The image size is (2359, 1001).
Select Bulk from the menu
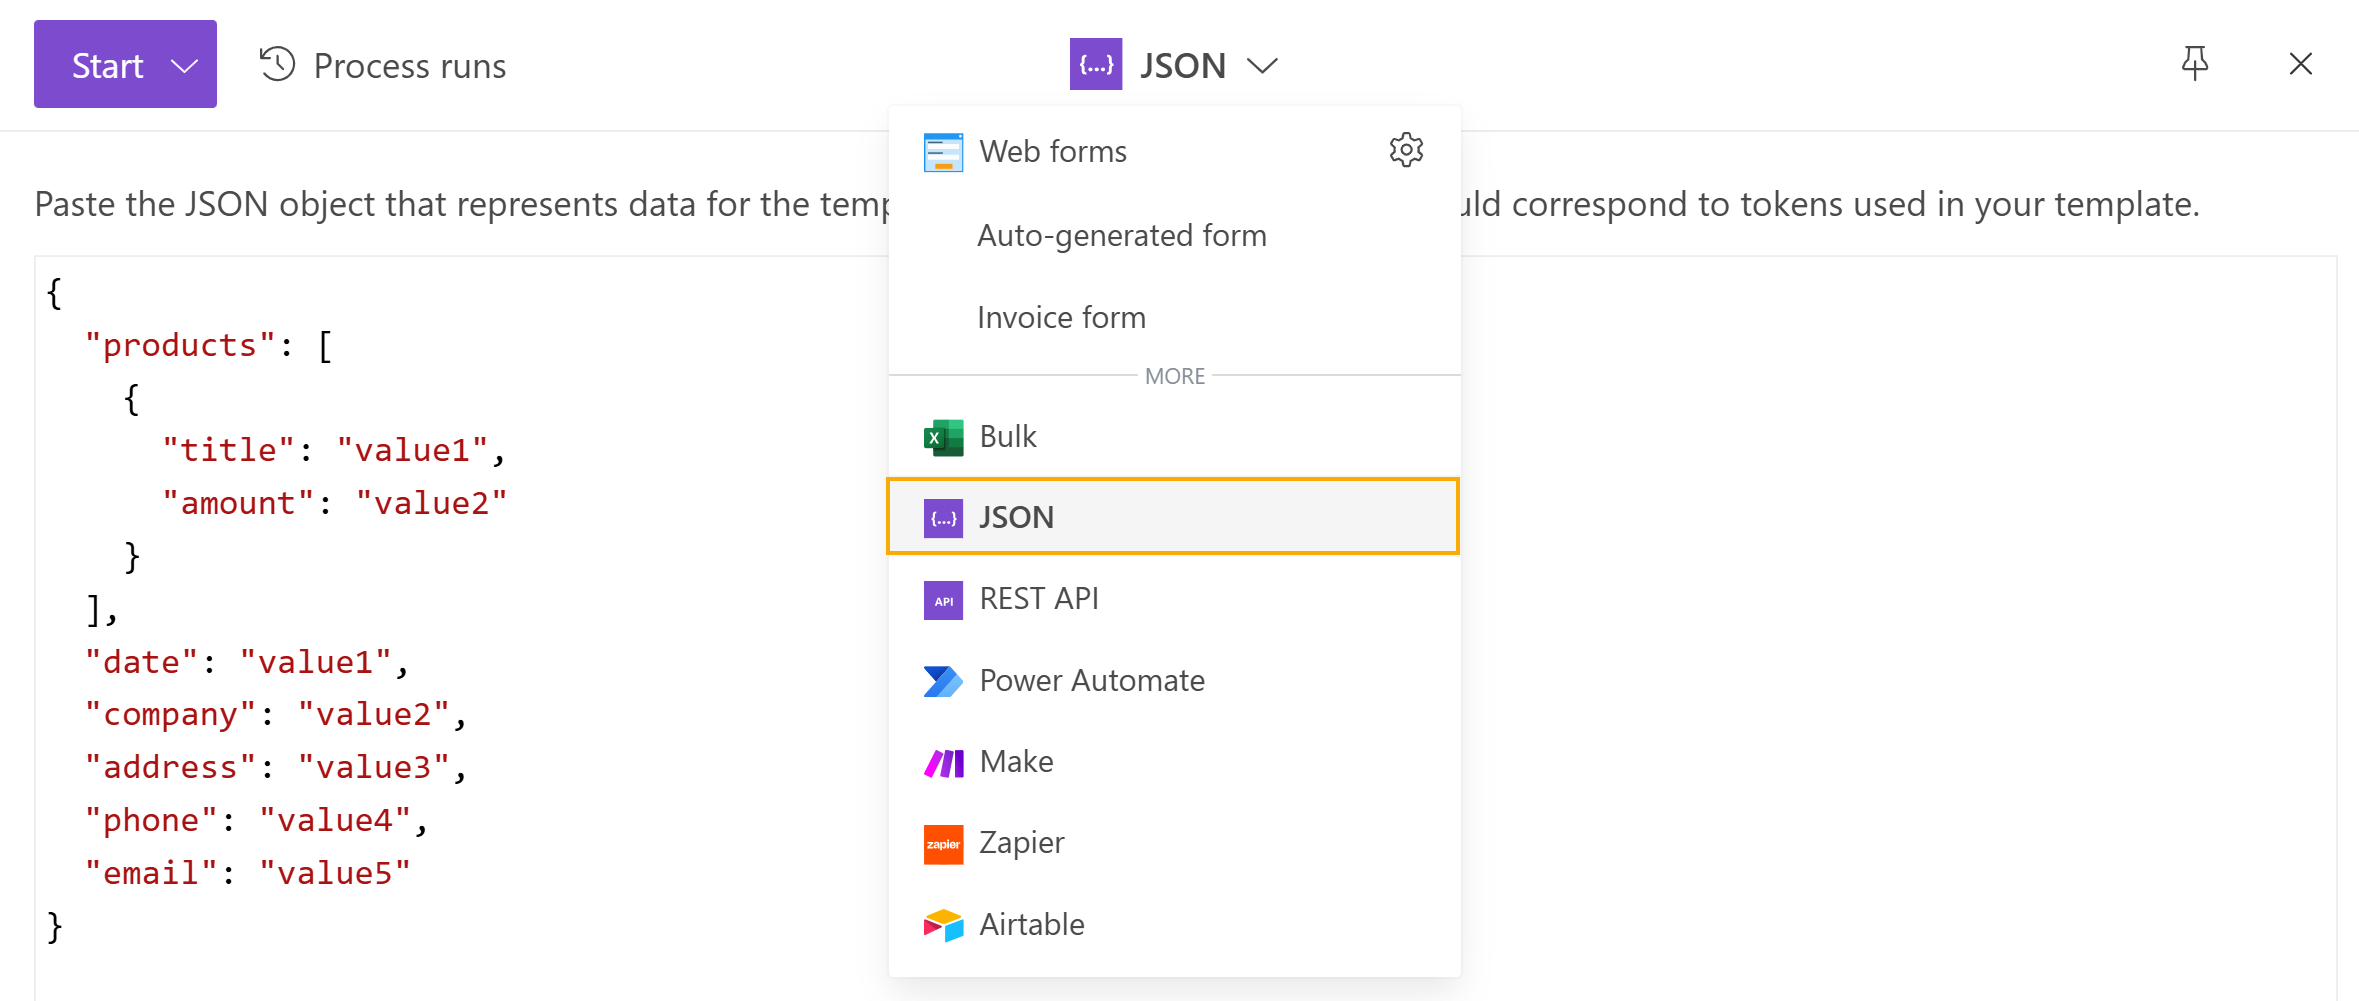point(1174,437)
